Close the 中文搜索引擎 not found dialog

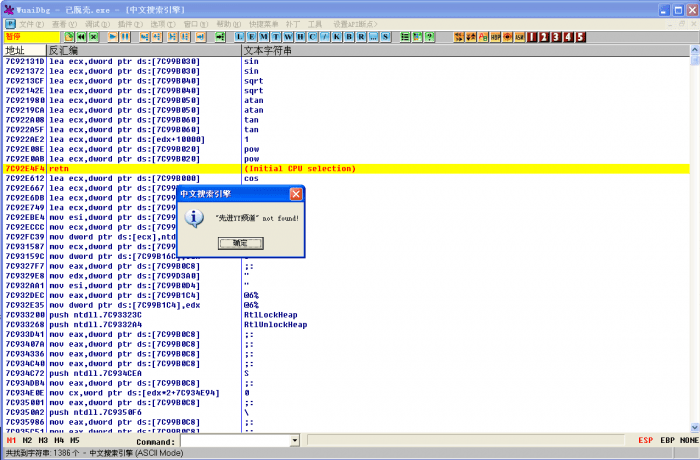pos(295,194)
